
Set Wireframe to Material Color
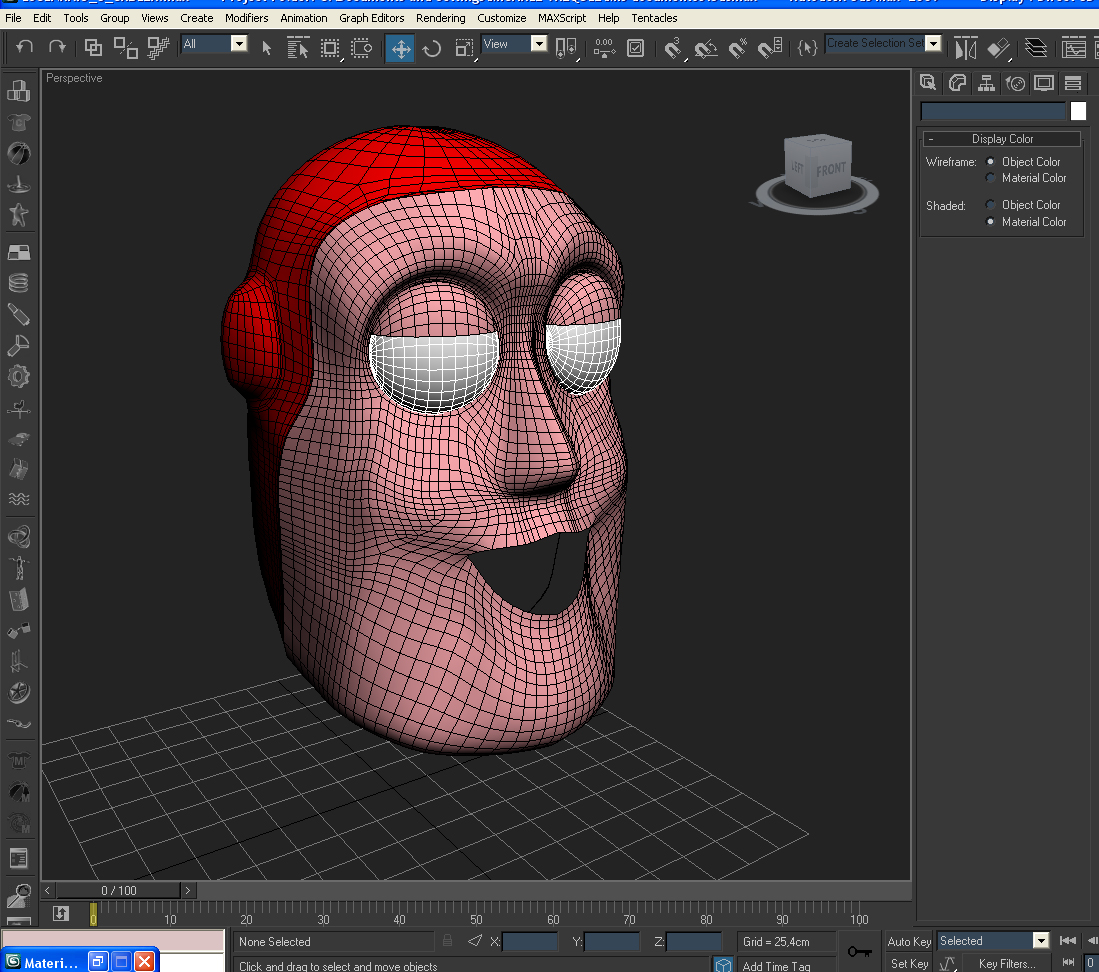990,178
